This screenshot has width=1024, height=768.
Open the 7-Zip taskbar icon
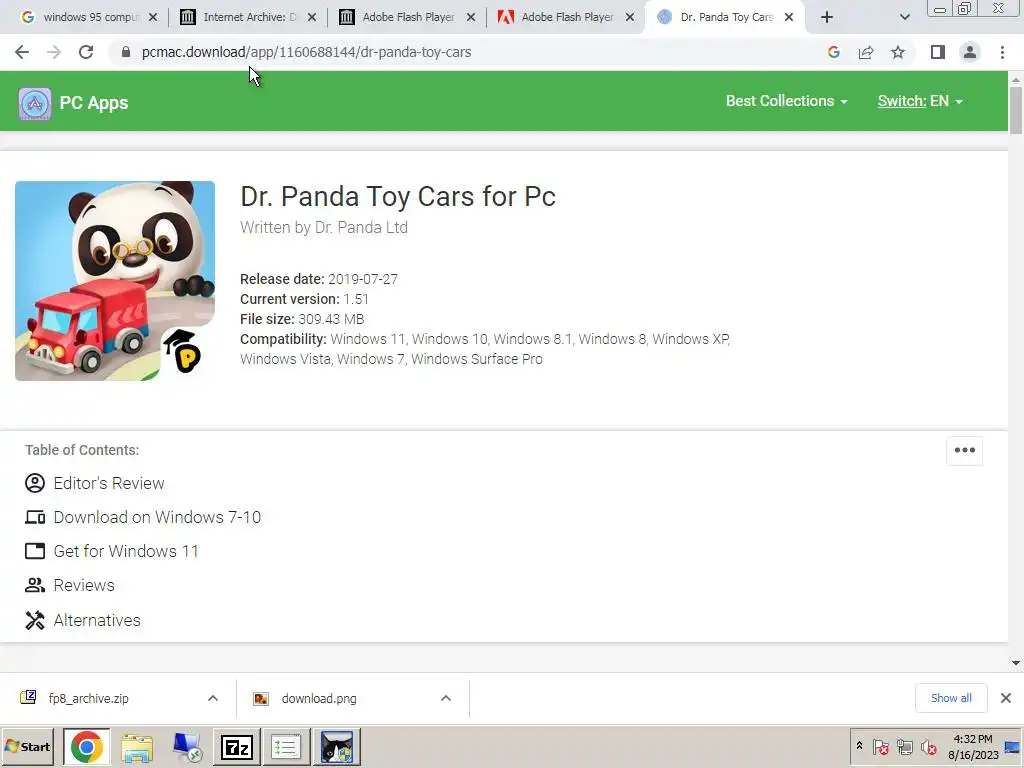(x=237, y=747)
